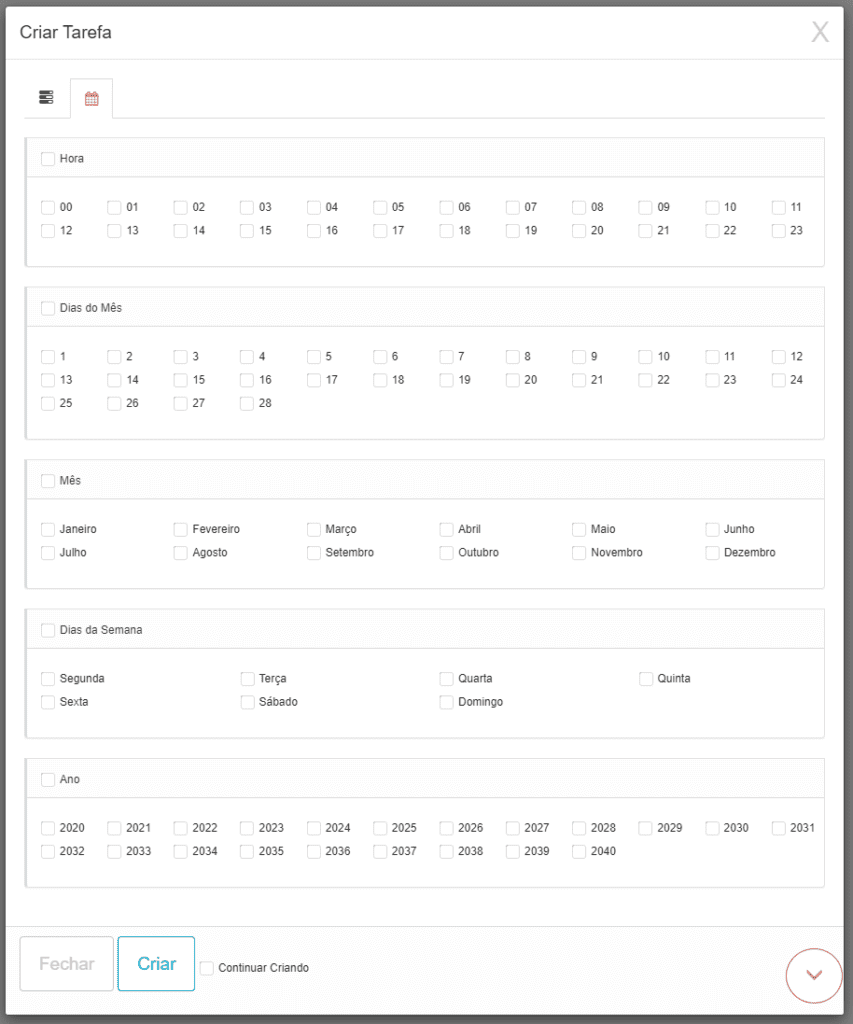Click the Criar Tarefa dialog title
The height and width of the screenshot is (1024, 853).
[65, 32]
